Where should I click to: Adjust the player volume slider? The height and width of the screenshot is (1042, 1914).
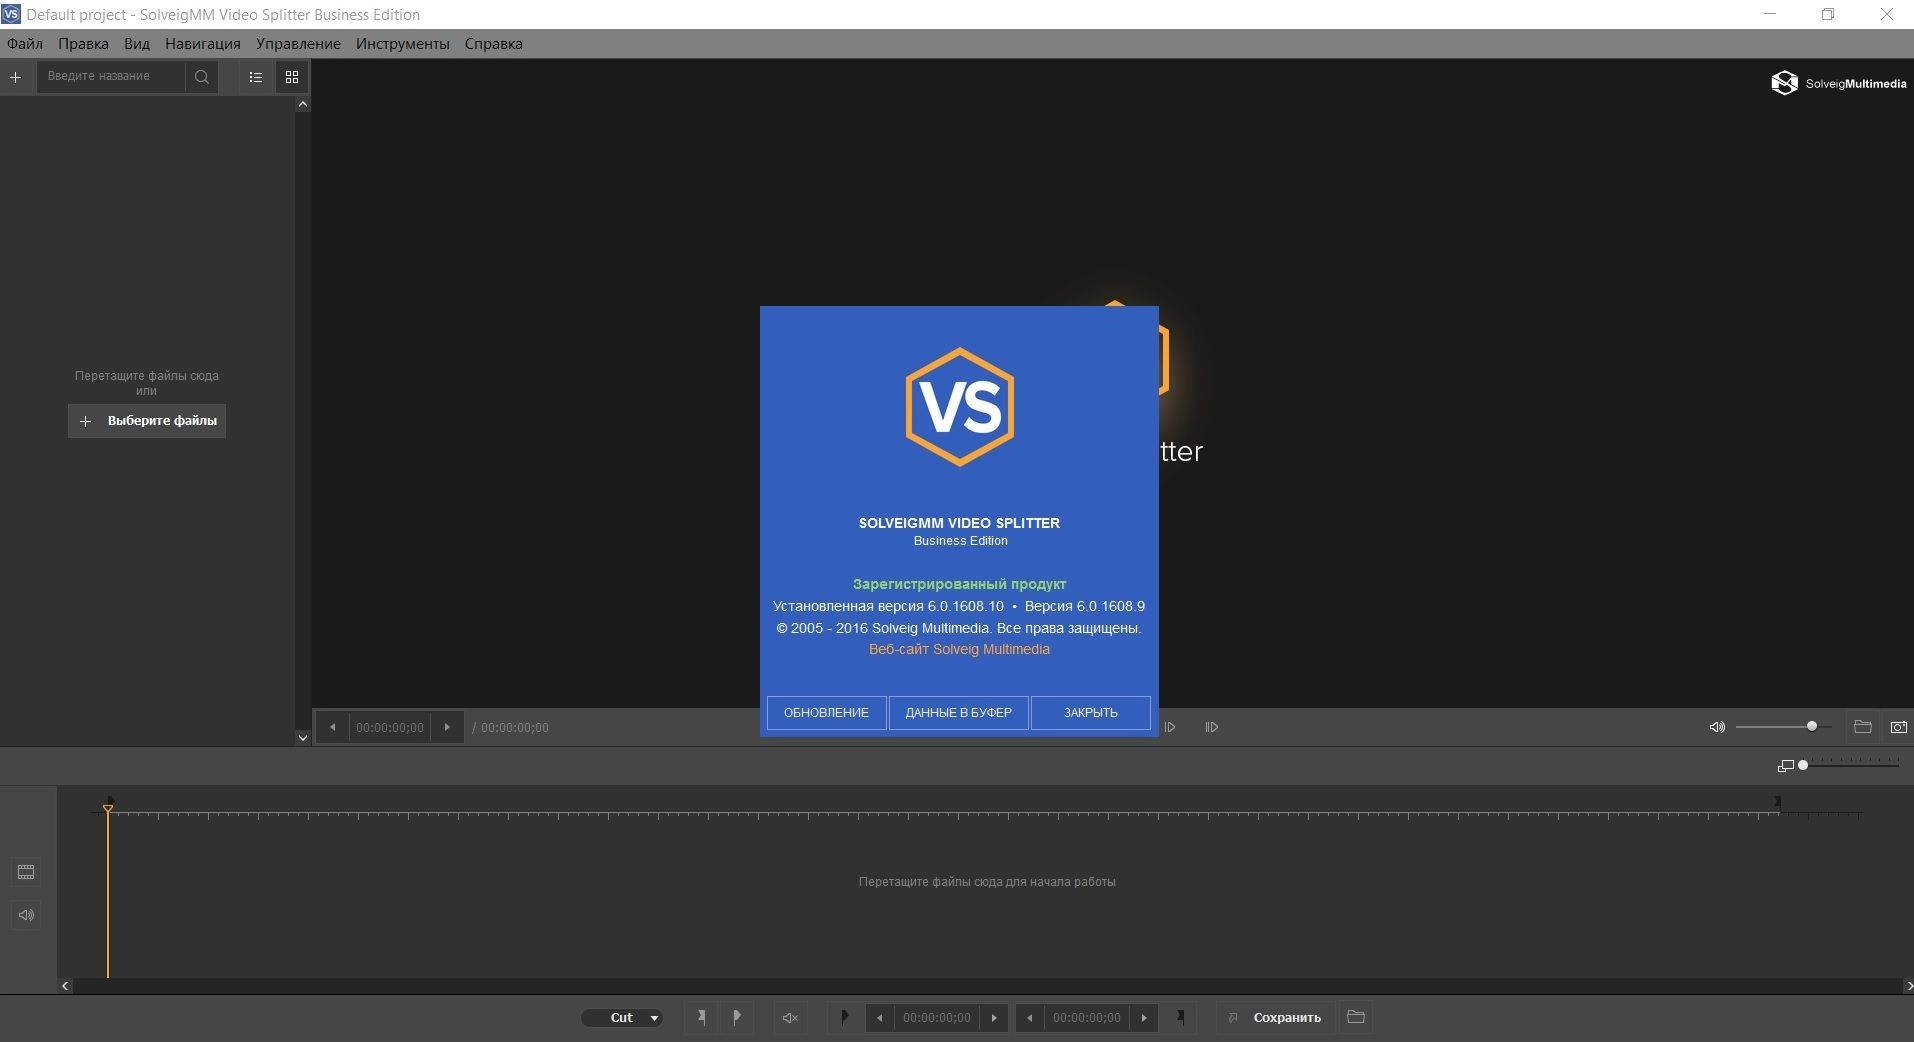pyautogui.click(x=1783, y=727)
